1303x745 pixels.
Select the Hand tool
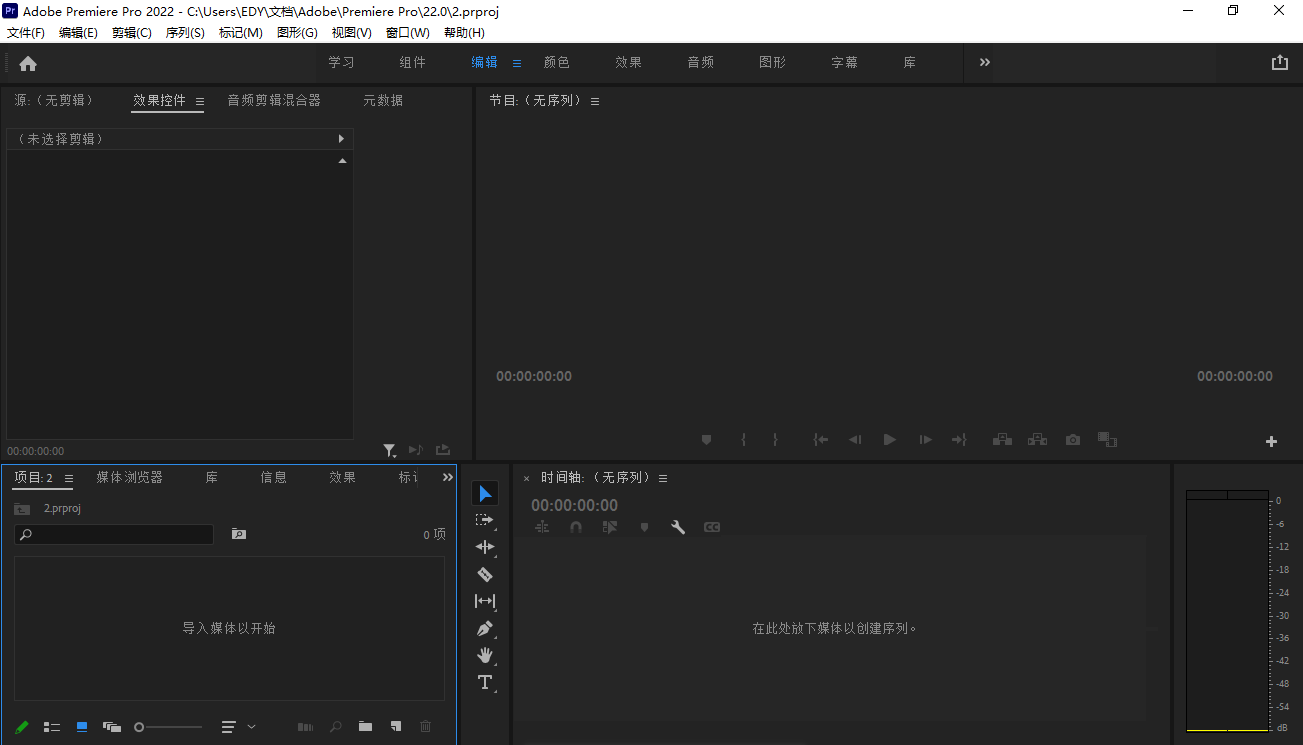[485, 656]
